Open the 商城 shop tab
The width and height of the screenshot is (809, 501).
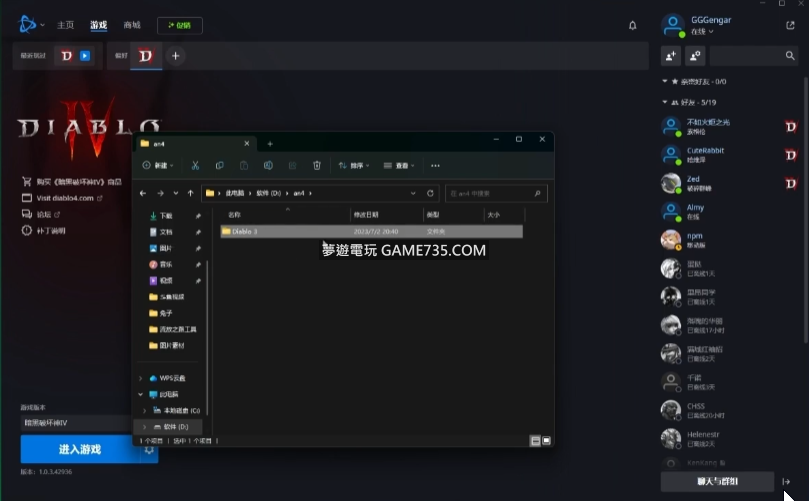132,25
